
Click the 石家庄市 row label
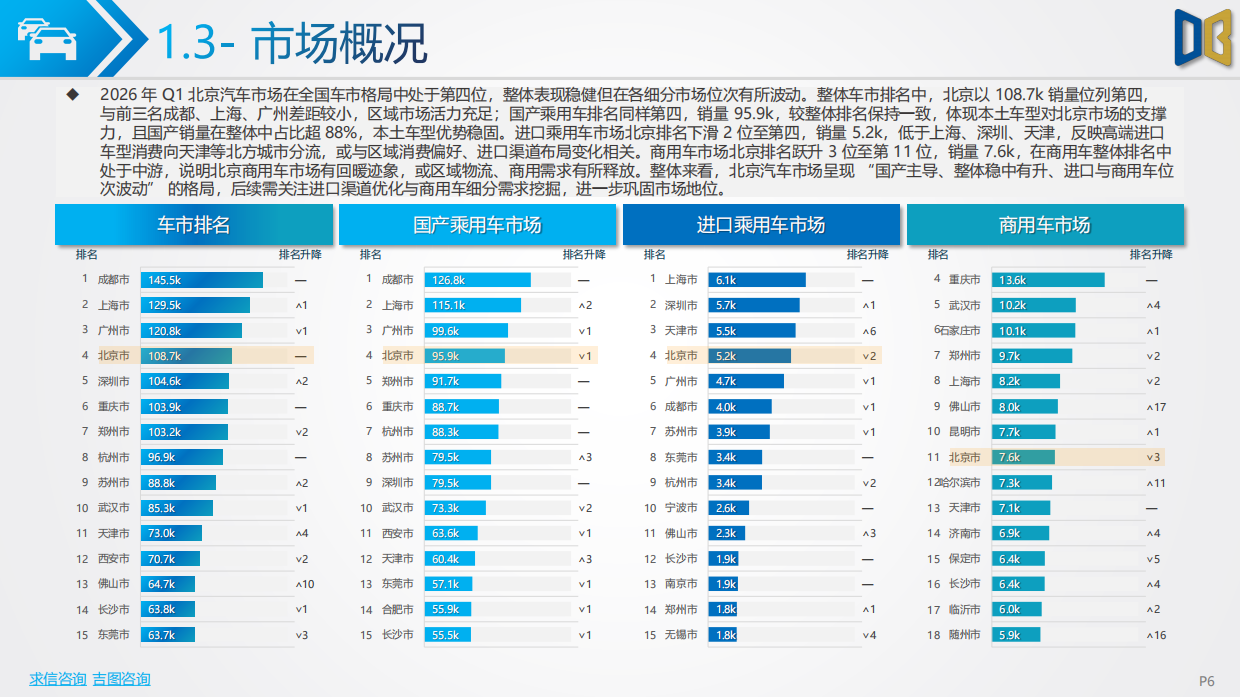tap(960, 330)
